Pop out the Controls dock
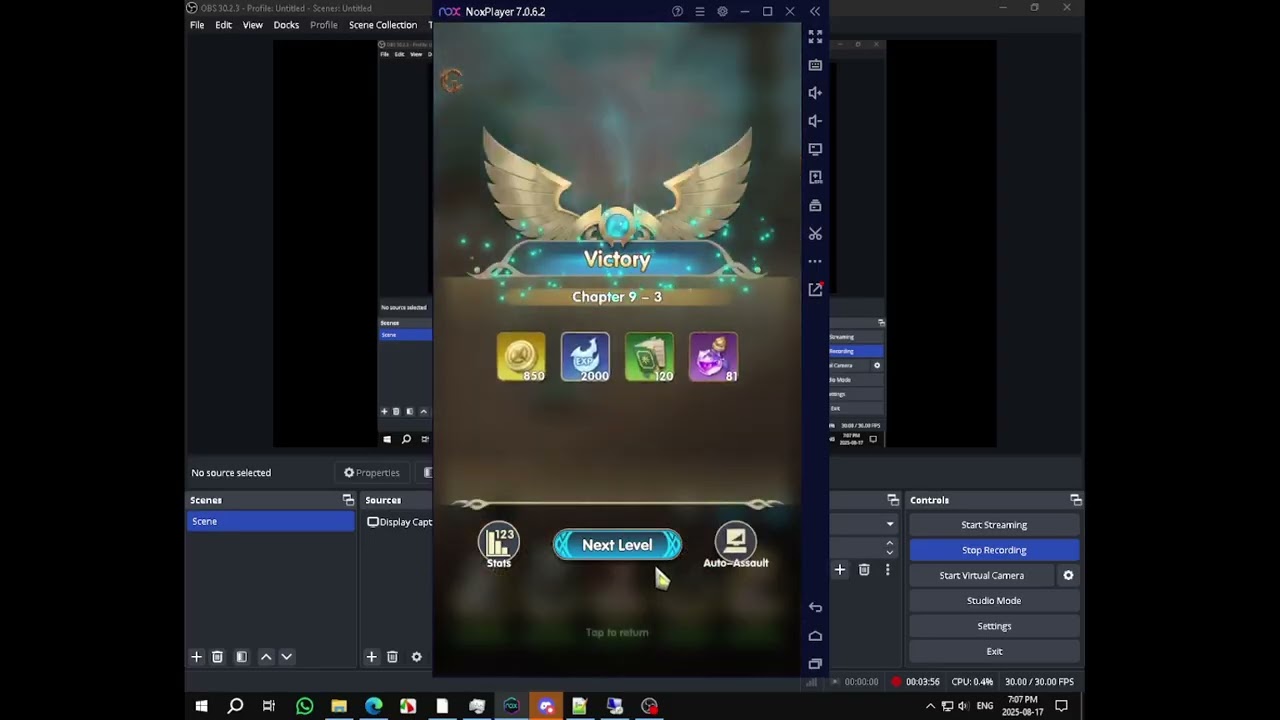Screen dimensions: 1280x720 [1076, 500]
